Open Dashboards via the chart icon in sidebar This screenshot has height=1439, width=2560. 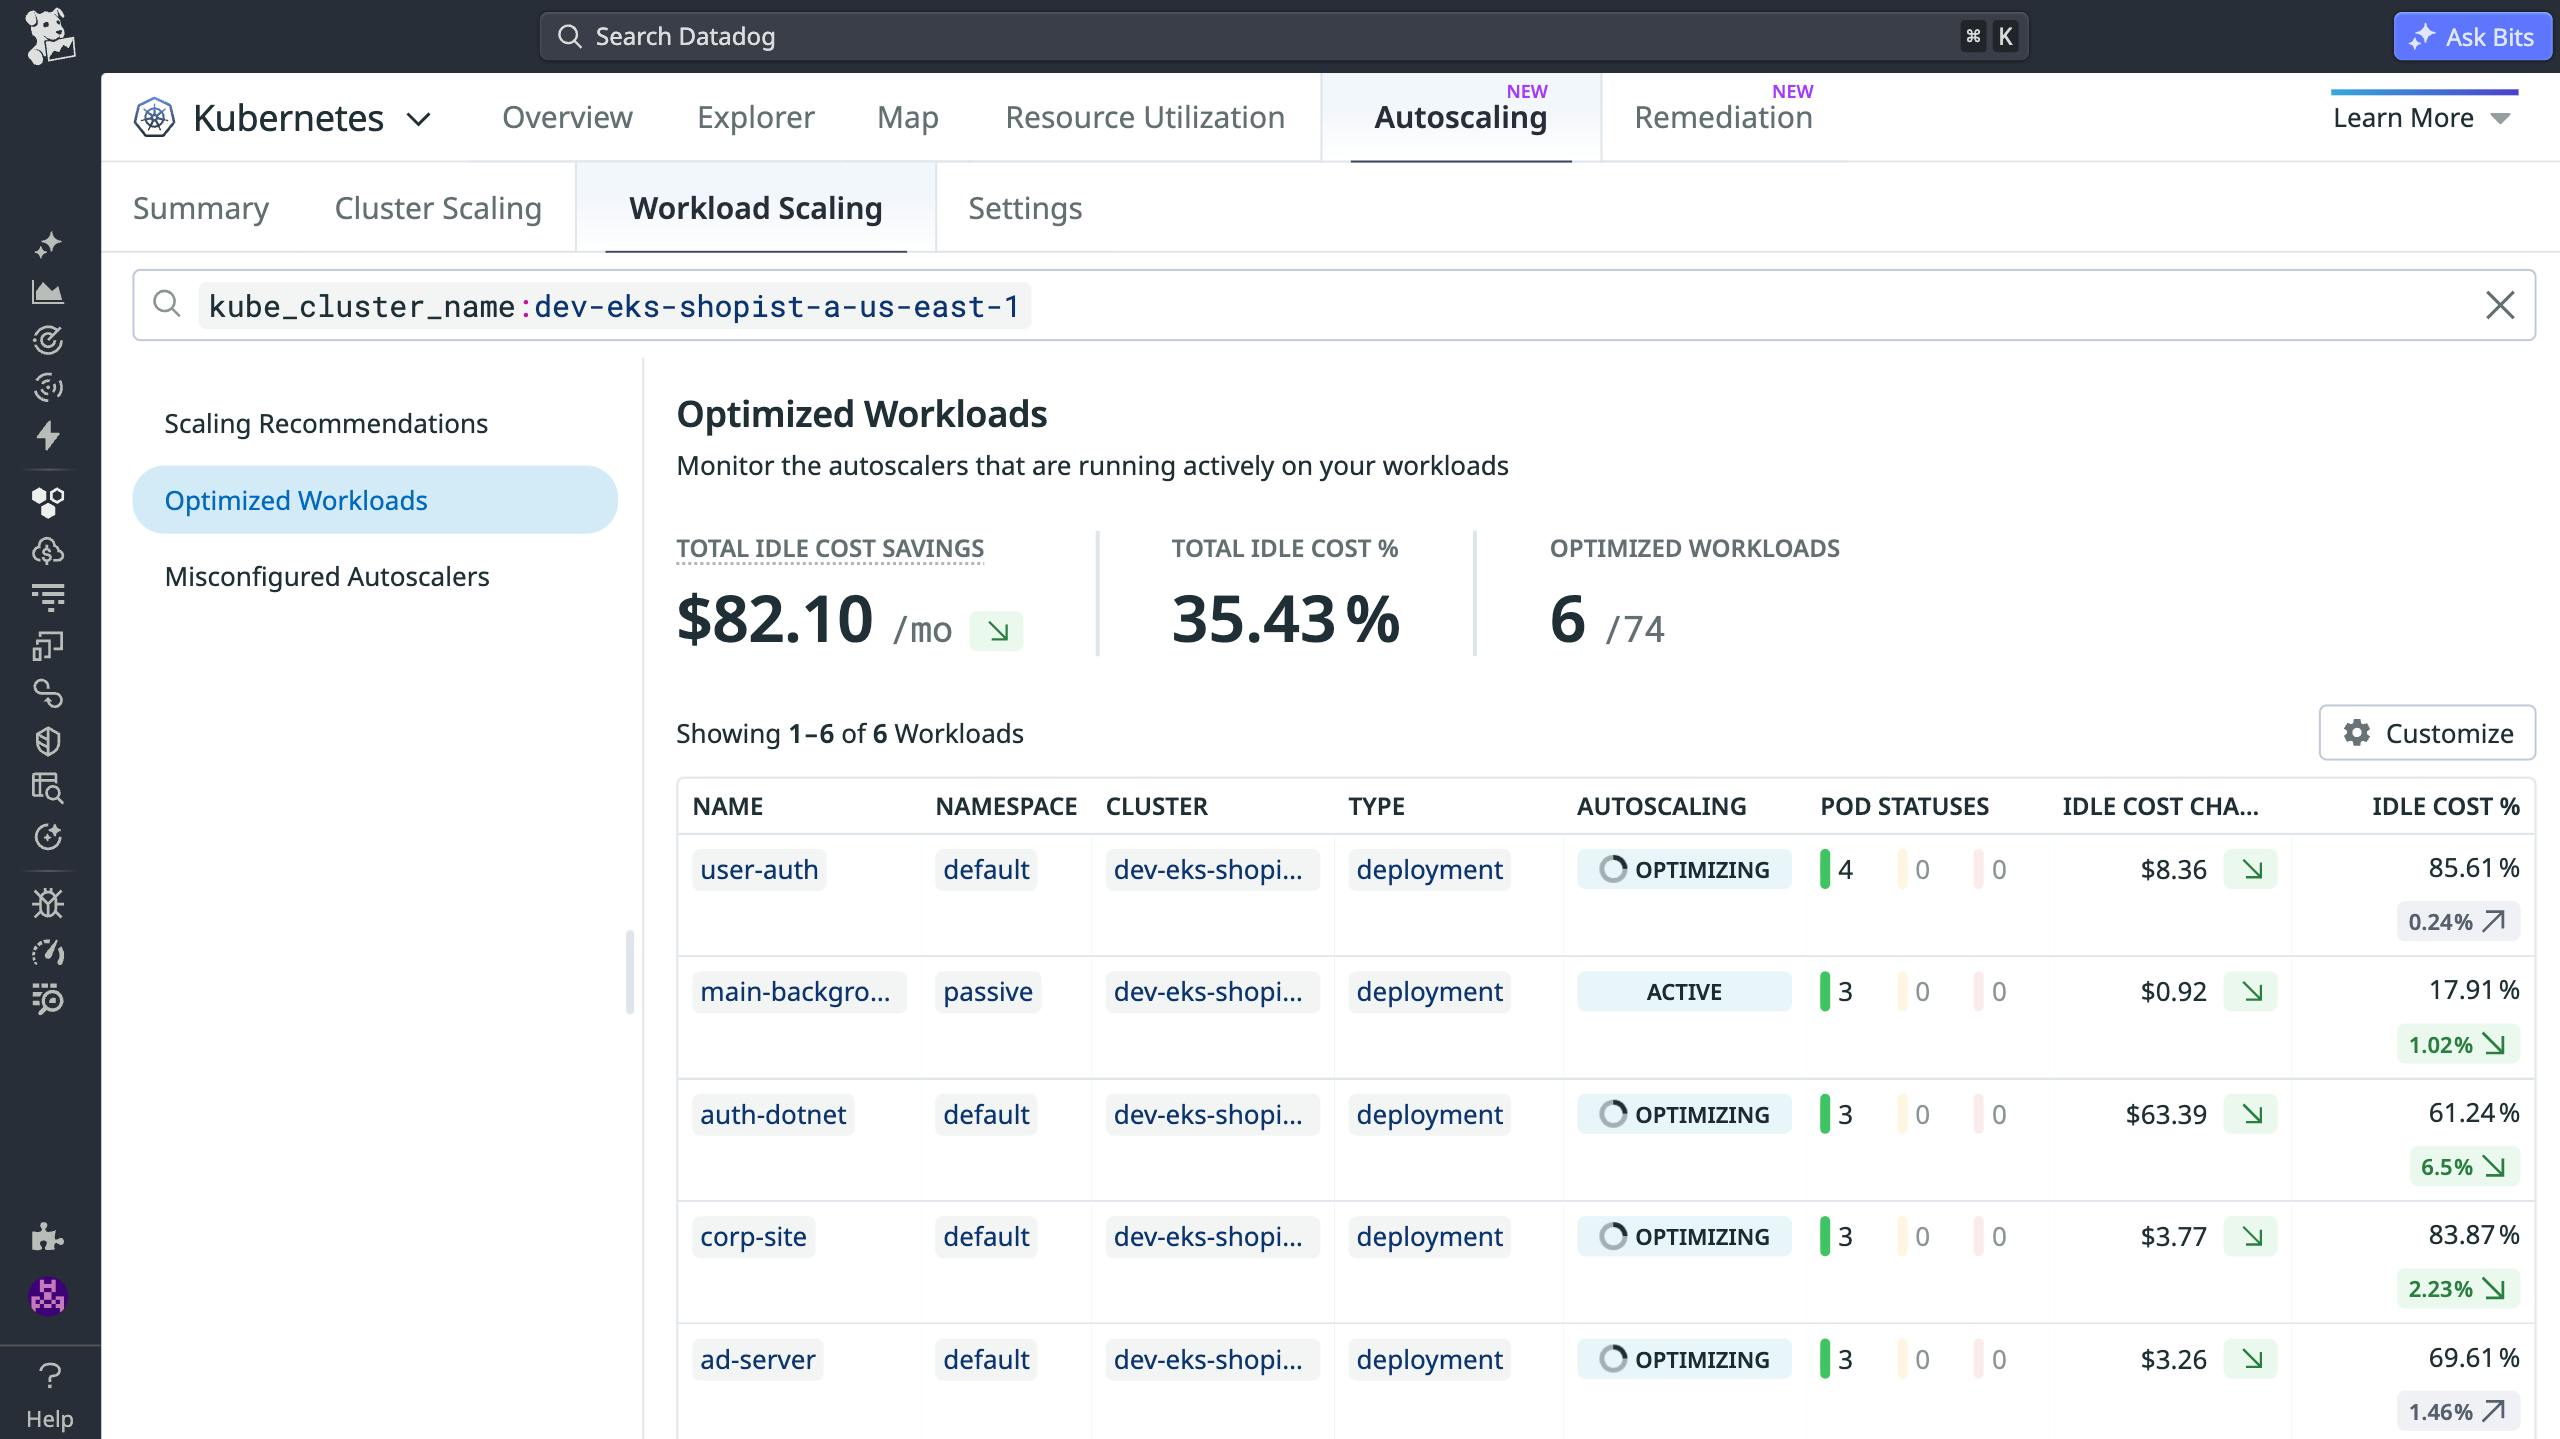(47, 292)
